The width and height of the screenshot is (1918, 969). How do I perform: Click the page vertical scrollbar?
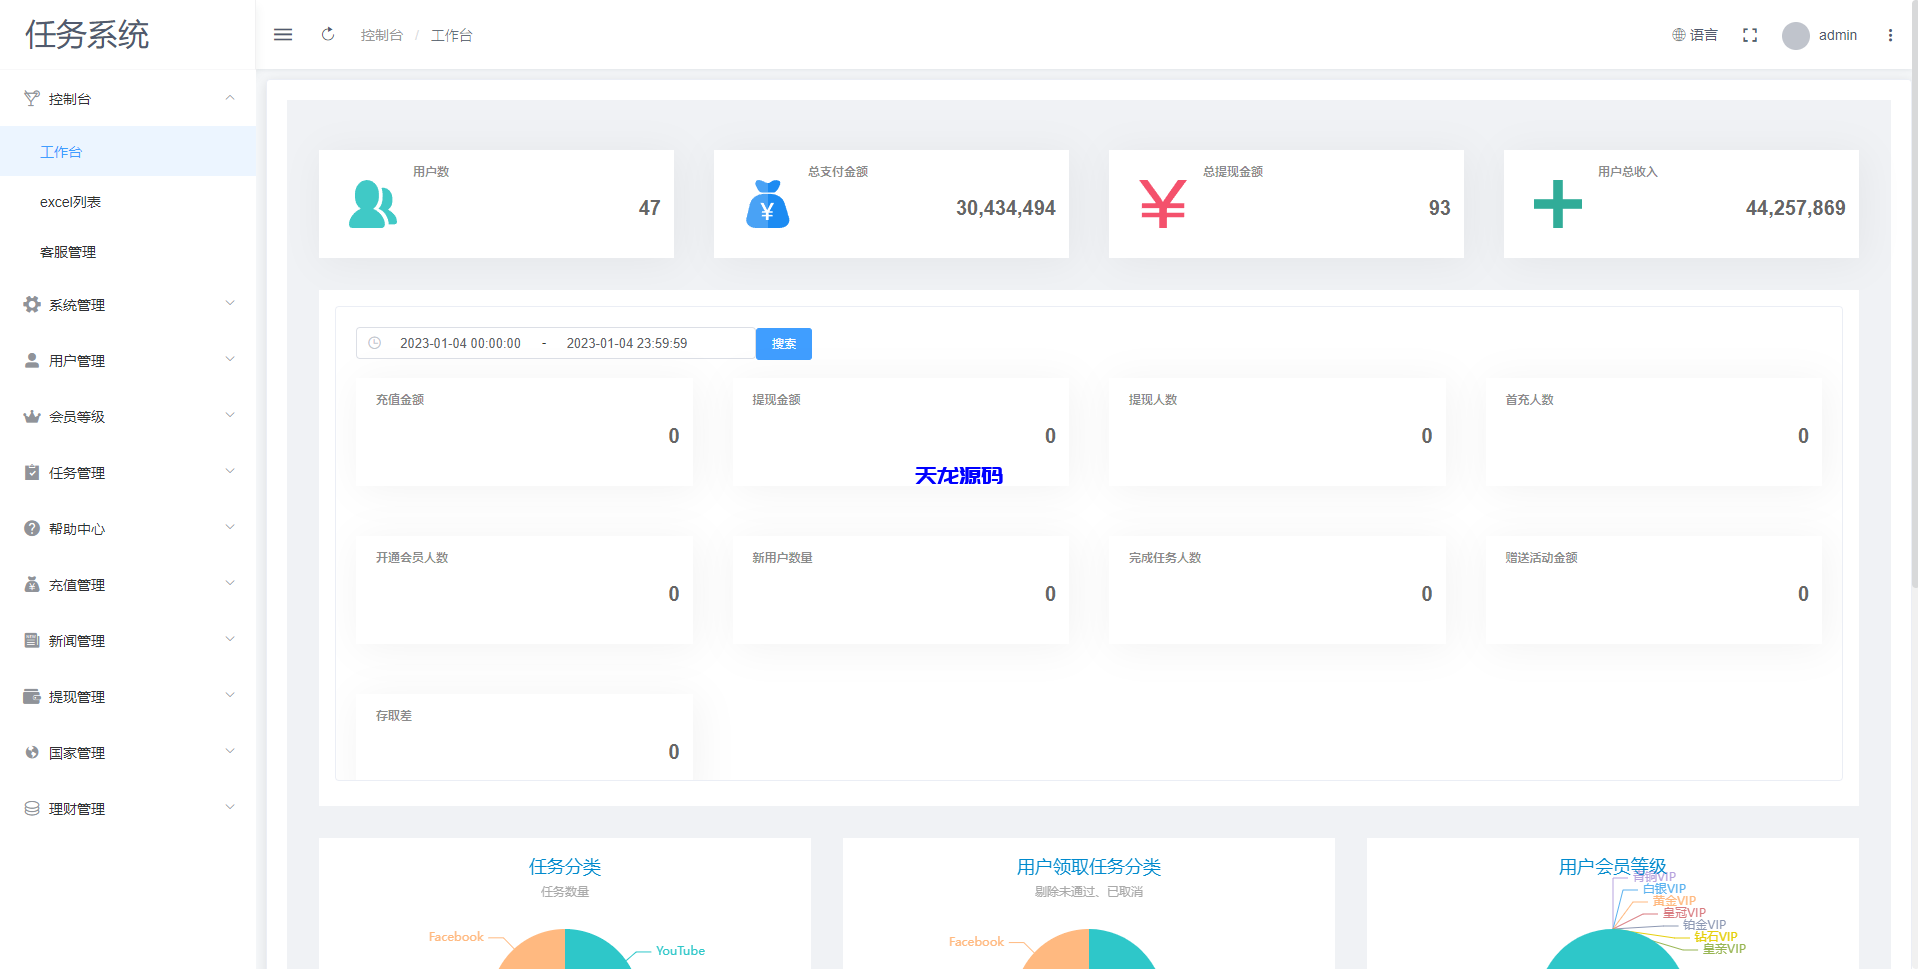click(1913, 295)
